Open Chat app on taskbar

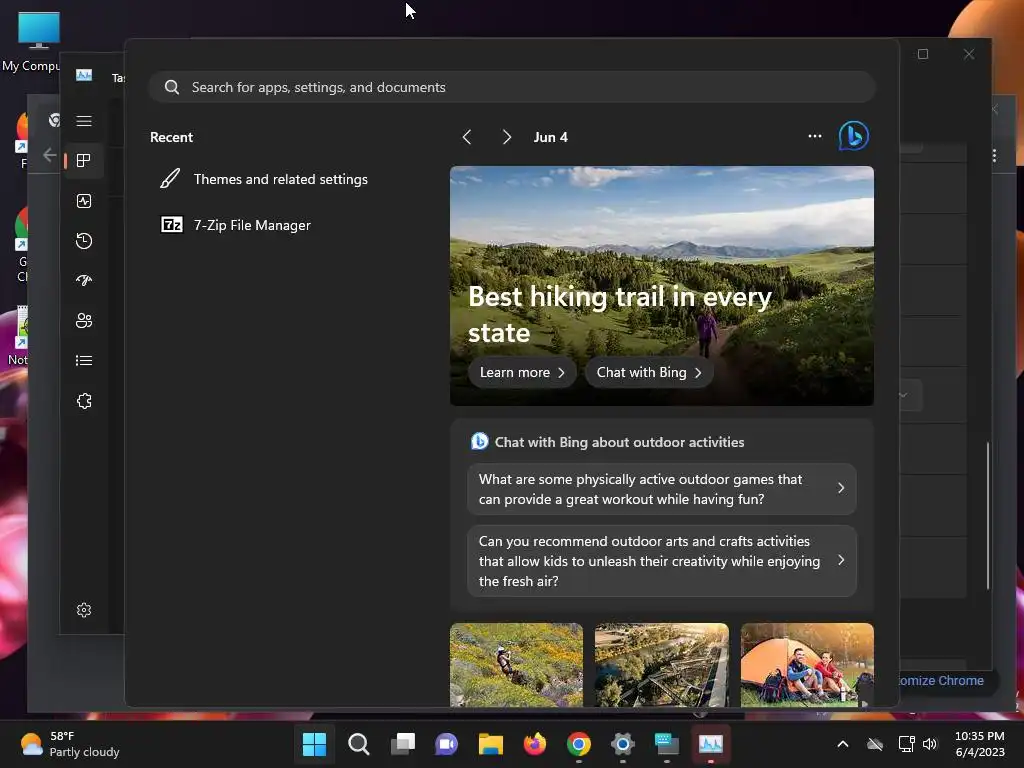[x=447, y=744]
